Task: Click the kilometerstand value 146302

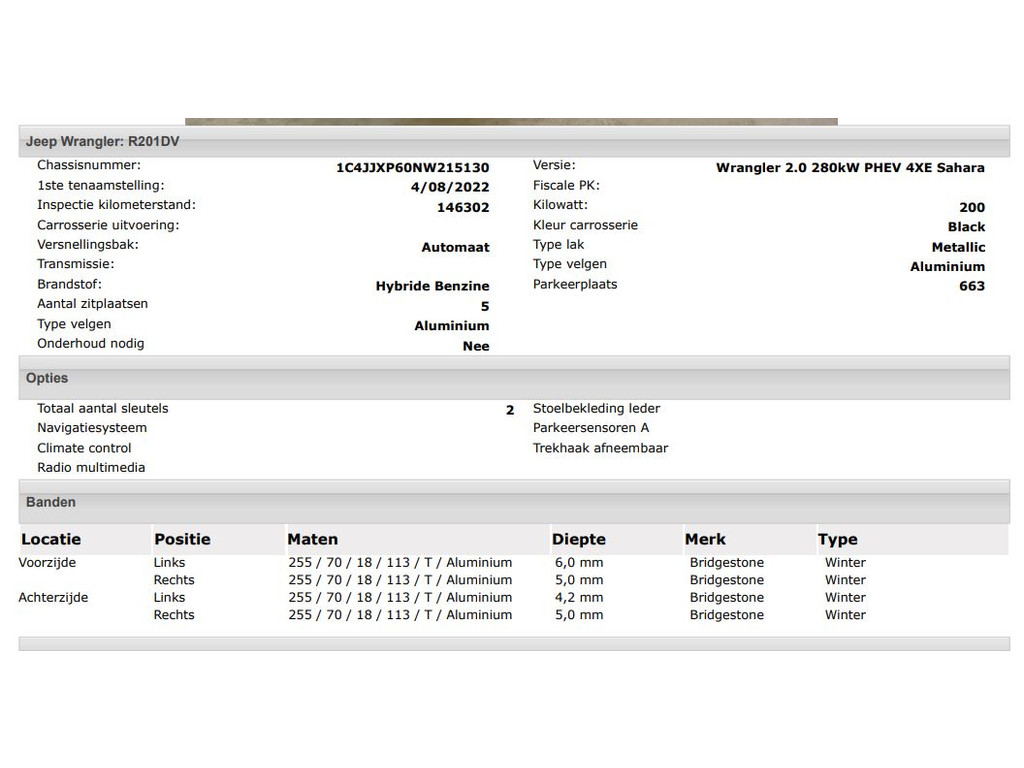Action: tap(462, 207)
